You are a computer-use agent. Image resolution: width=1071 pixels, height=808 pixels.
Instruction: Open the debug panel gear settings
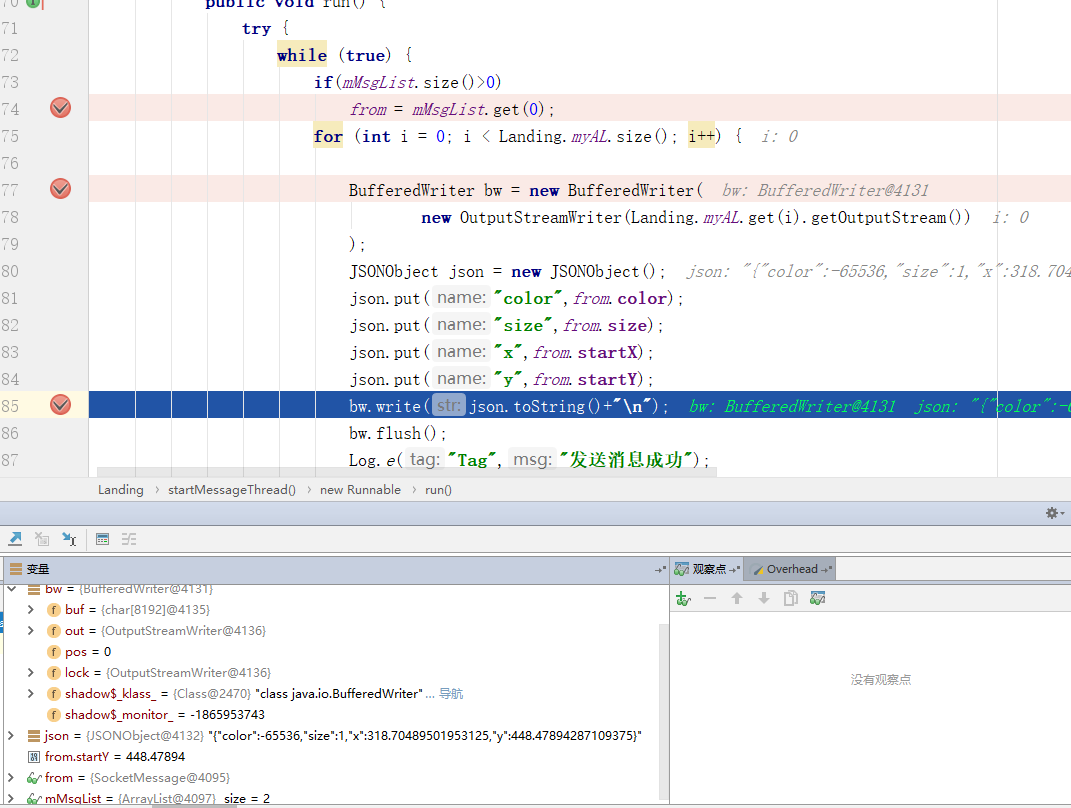(1053, 513)
